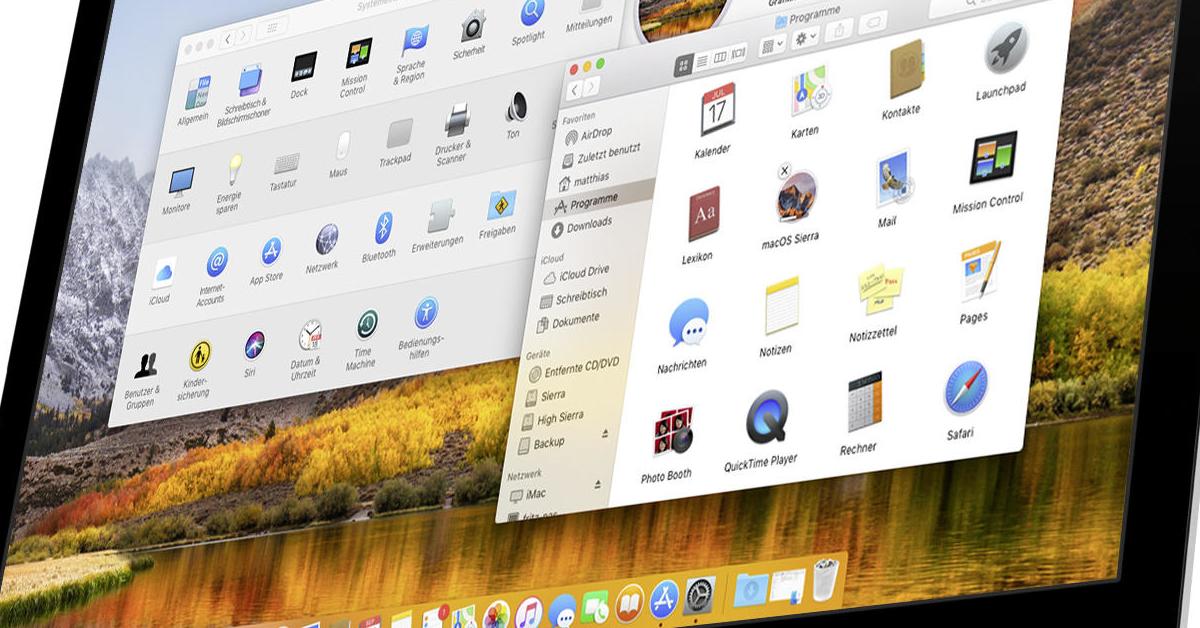The width and height of the screenshot is (1200, 628).
Task: Select Downloads in Finder sidebar
Action: (581, 226)
